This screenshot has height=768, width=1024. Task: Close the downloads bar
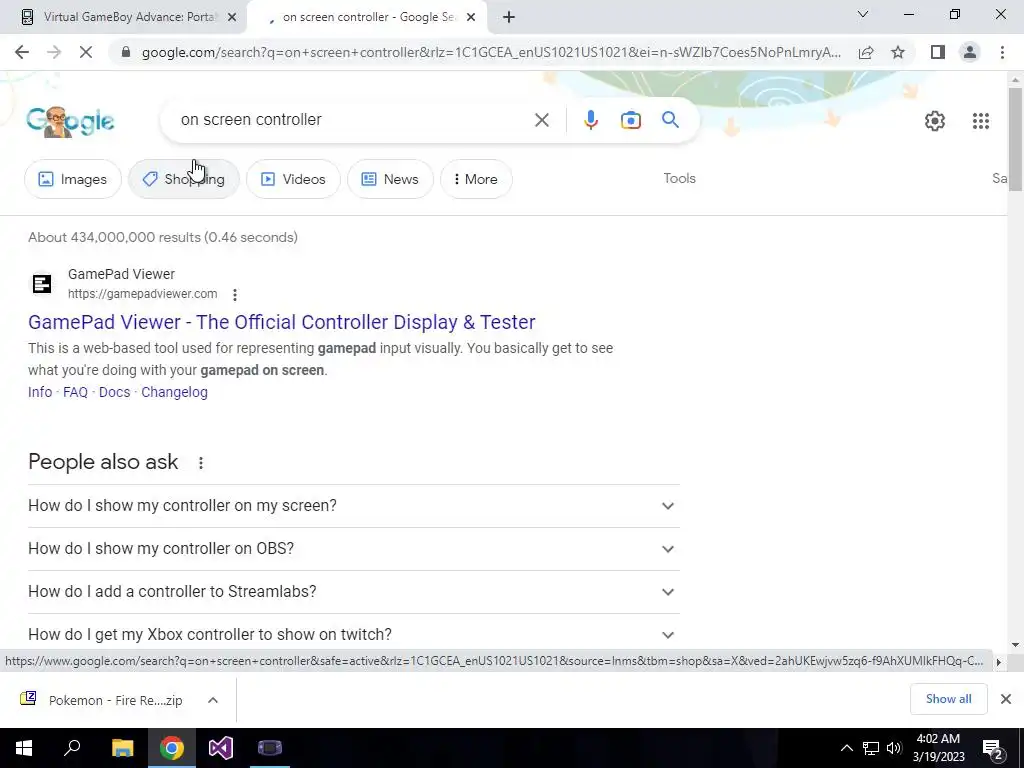pyautogui.click(x=1006, y=699)
